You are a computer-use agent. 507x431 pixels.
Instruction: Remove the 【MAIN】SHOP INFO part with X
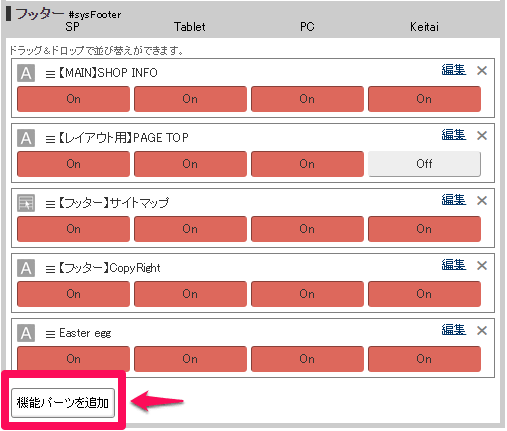(x=482, y=71)
